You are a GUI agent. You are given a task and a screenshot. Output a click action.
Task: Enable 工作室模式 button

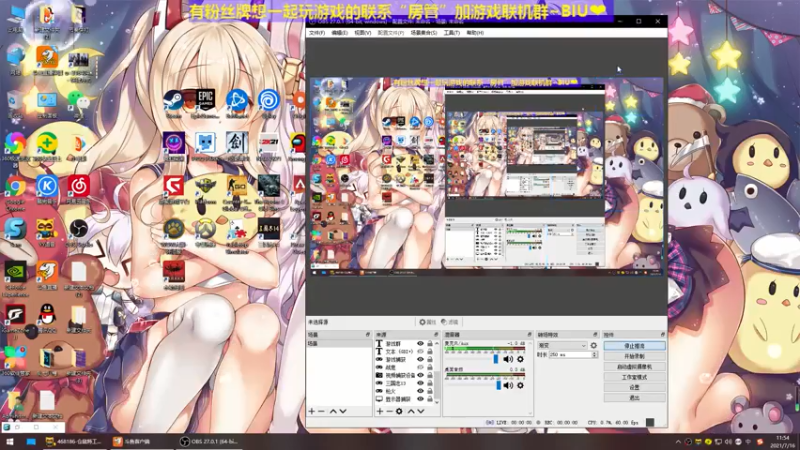[635, 377]
